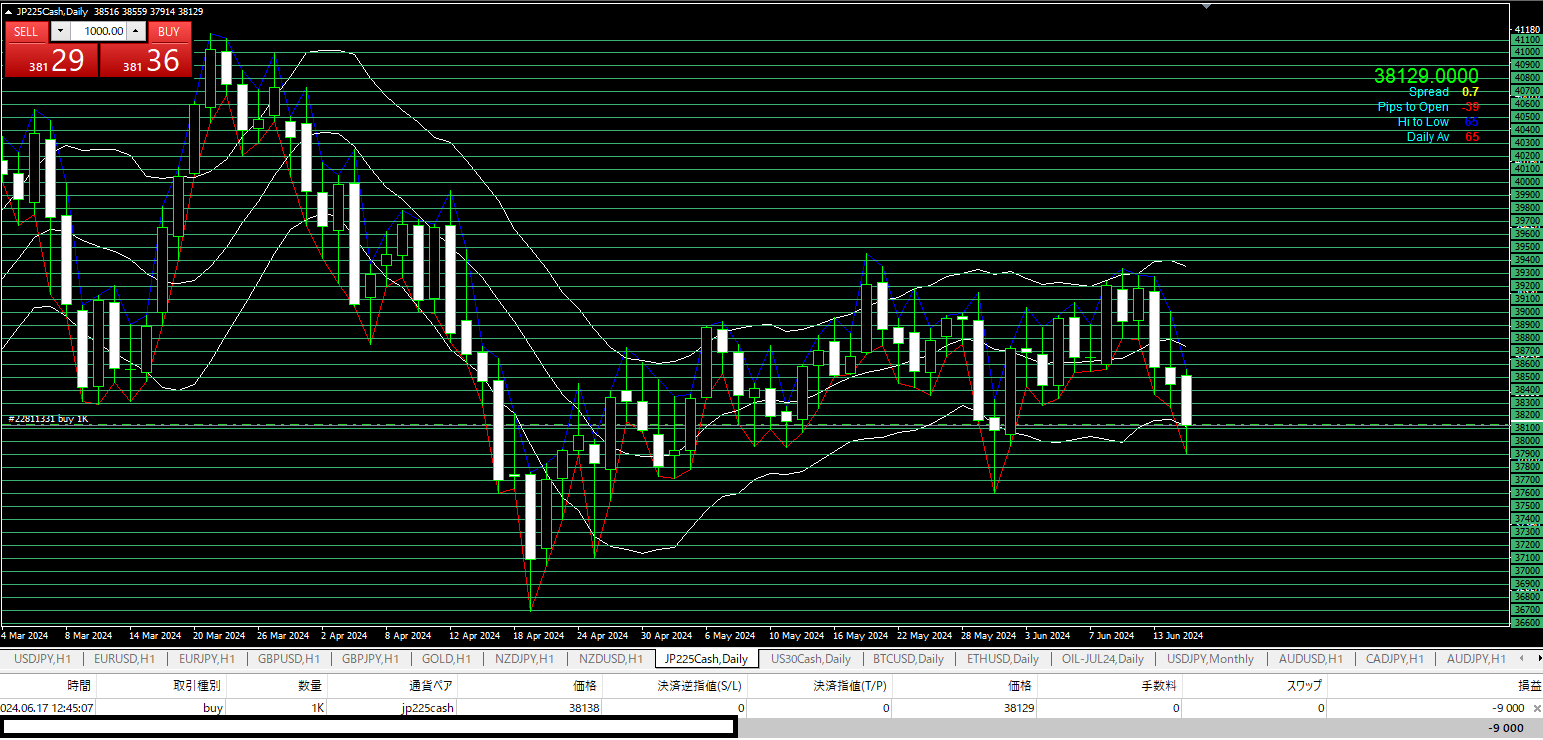Click the スワップ column header

pyautogui.click(x=1303, y=686)
